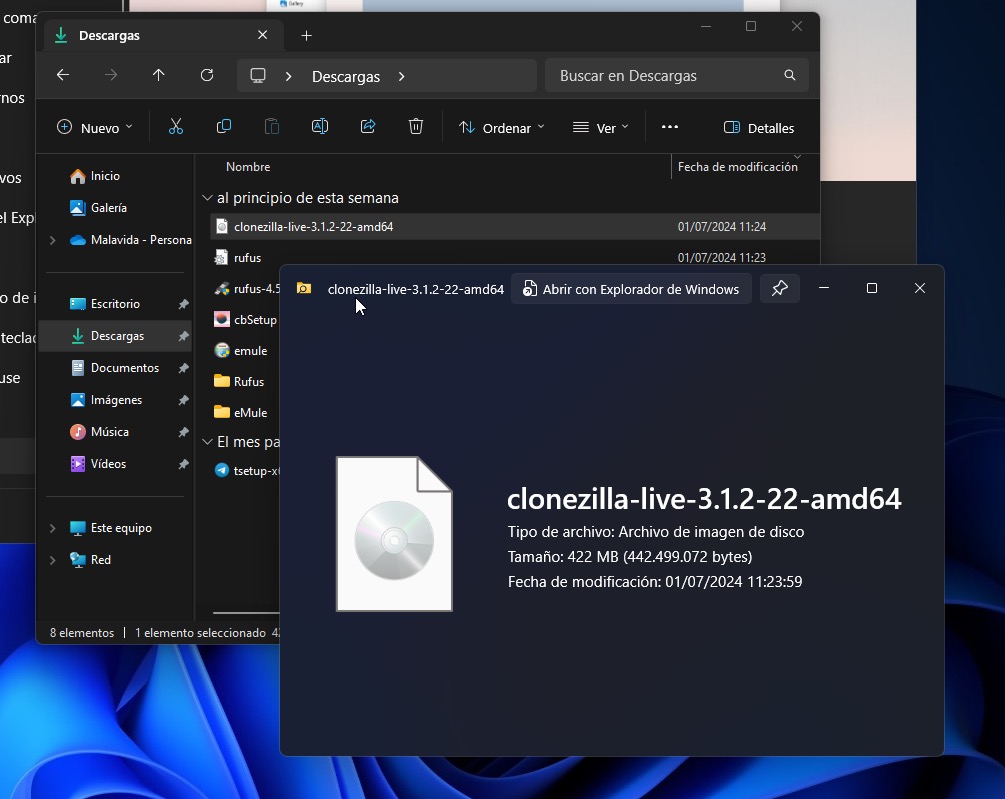Viewport: 1005px width, 799px height.
Task: Refresh the Descargas folder
Action: coord(207,75)
